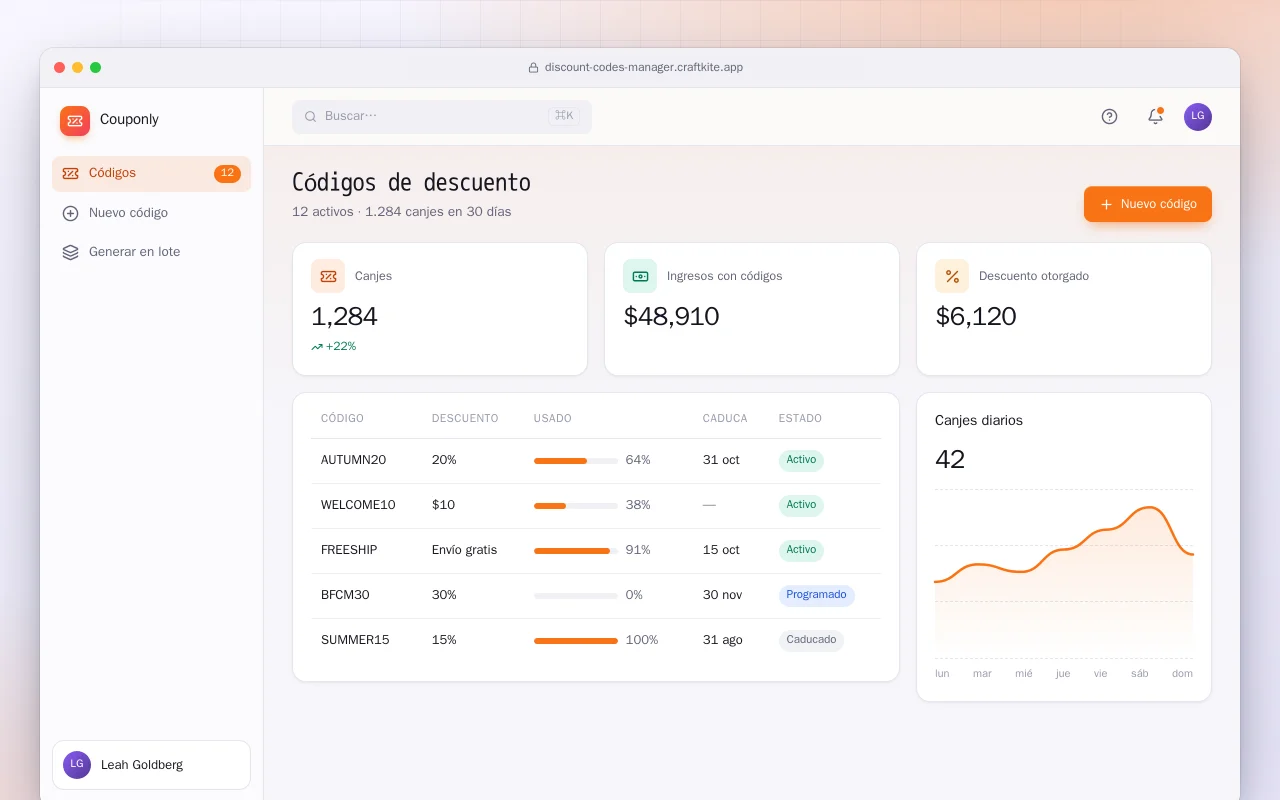Click the CADUCA column header
Image resolution: width=1280 pixels, height=800 pixels.
[x=726, y=418]
